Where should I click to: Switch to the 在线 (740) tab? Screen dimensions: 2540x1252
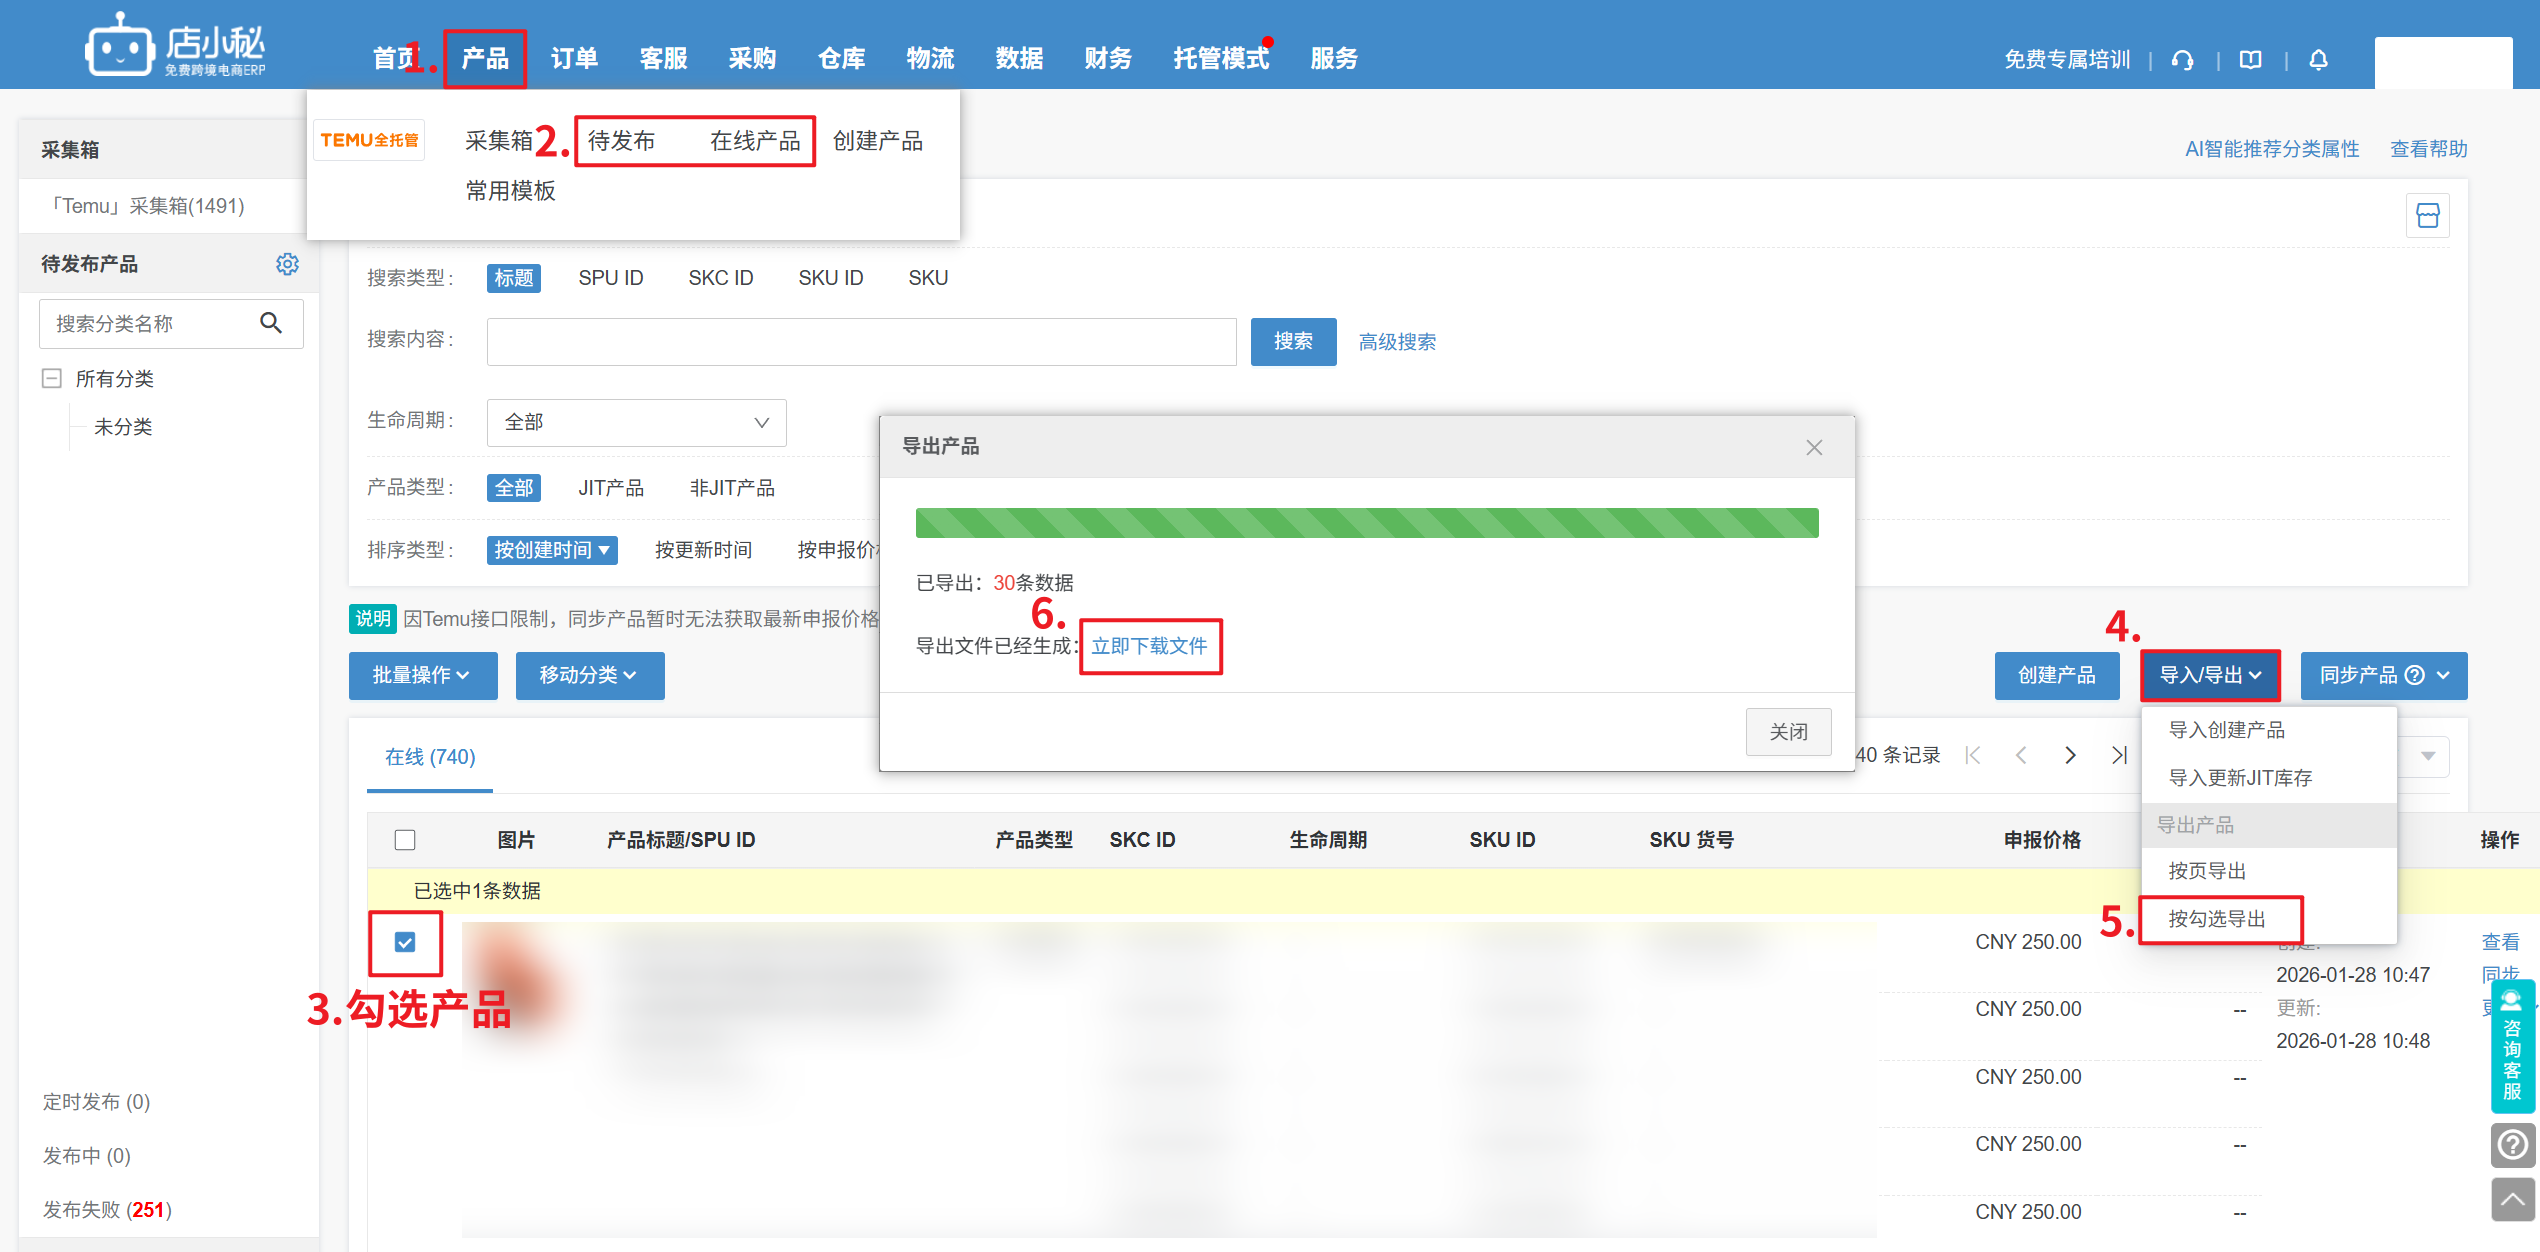coord(430,757)
